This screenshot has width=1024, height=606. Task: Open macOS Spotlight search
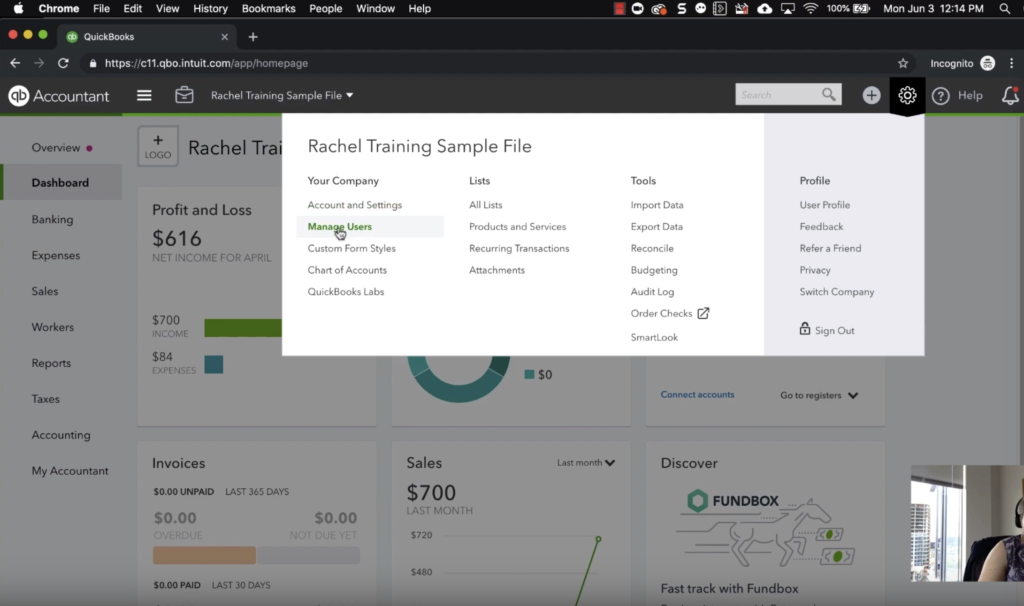click(x=1005, y=8)
